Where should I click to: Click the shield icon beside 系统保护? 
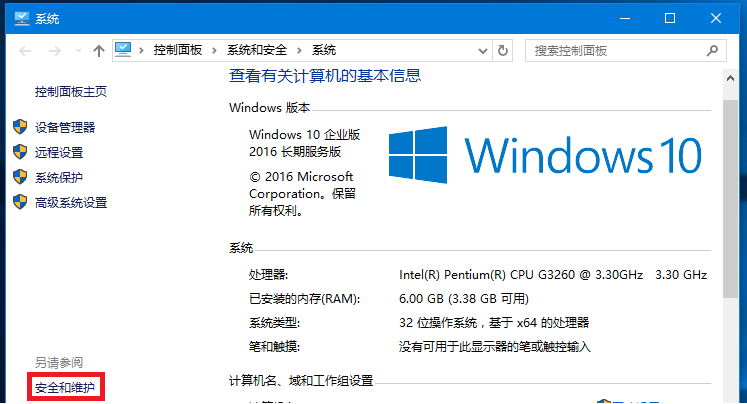(20, 177)
